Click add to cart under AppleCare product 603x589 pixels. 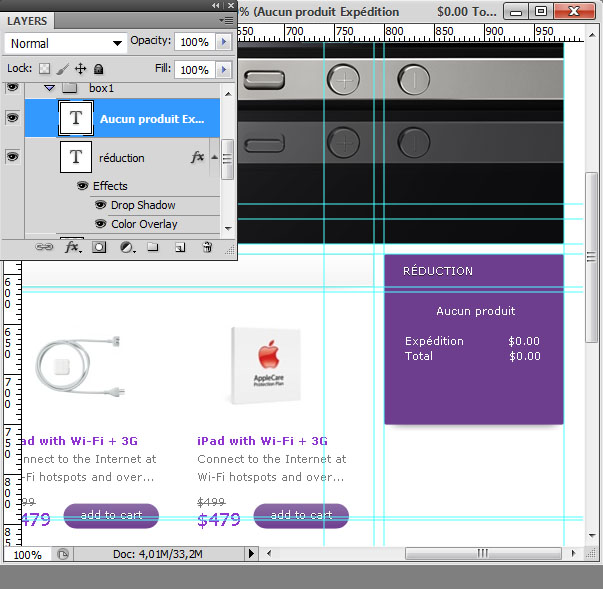pyautogui.click(x=301, y=516)
